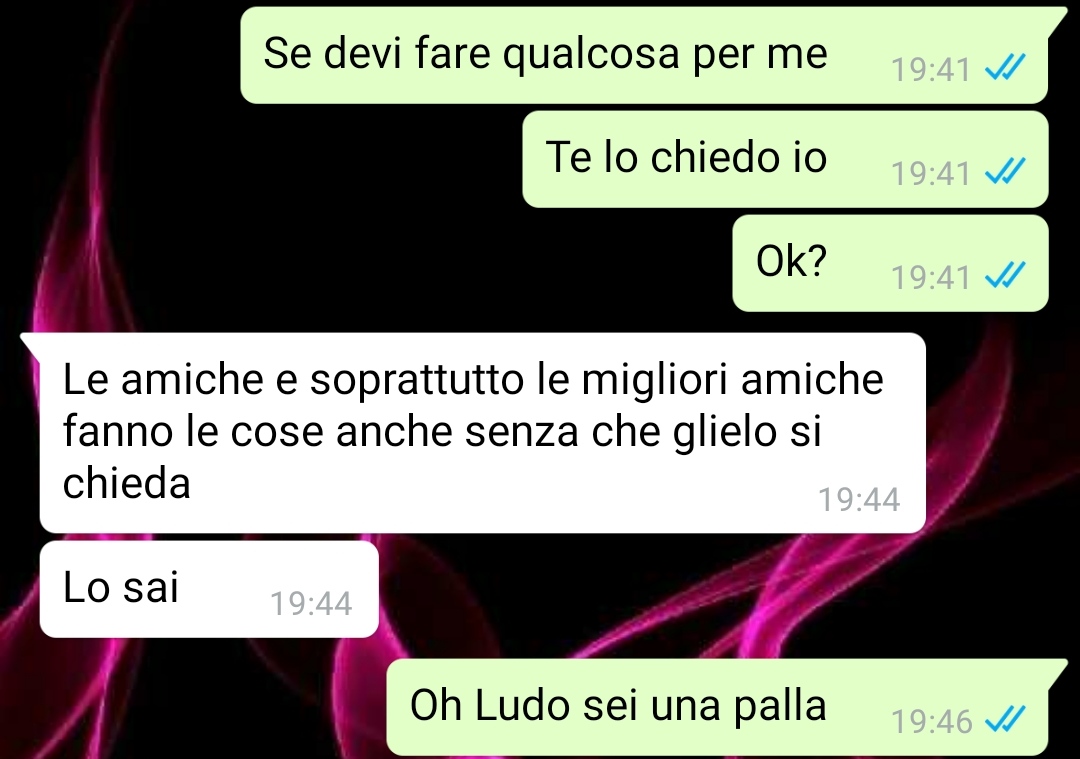Tap the word 'Ludo' in the last message
The height and width of the screenshot is (759, 1080).
coord(522,706)
